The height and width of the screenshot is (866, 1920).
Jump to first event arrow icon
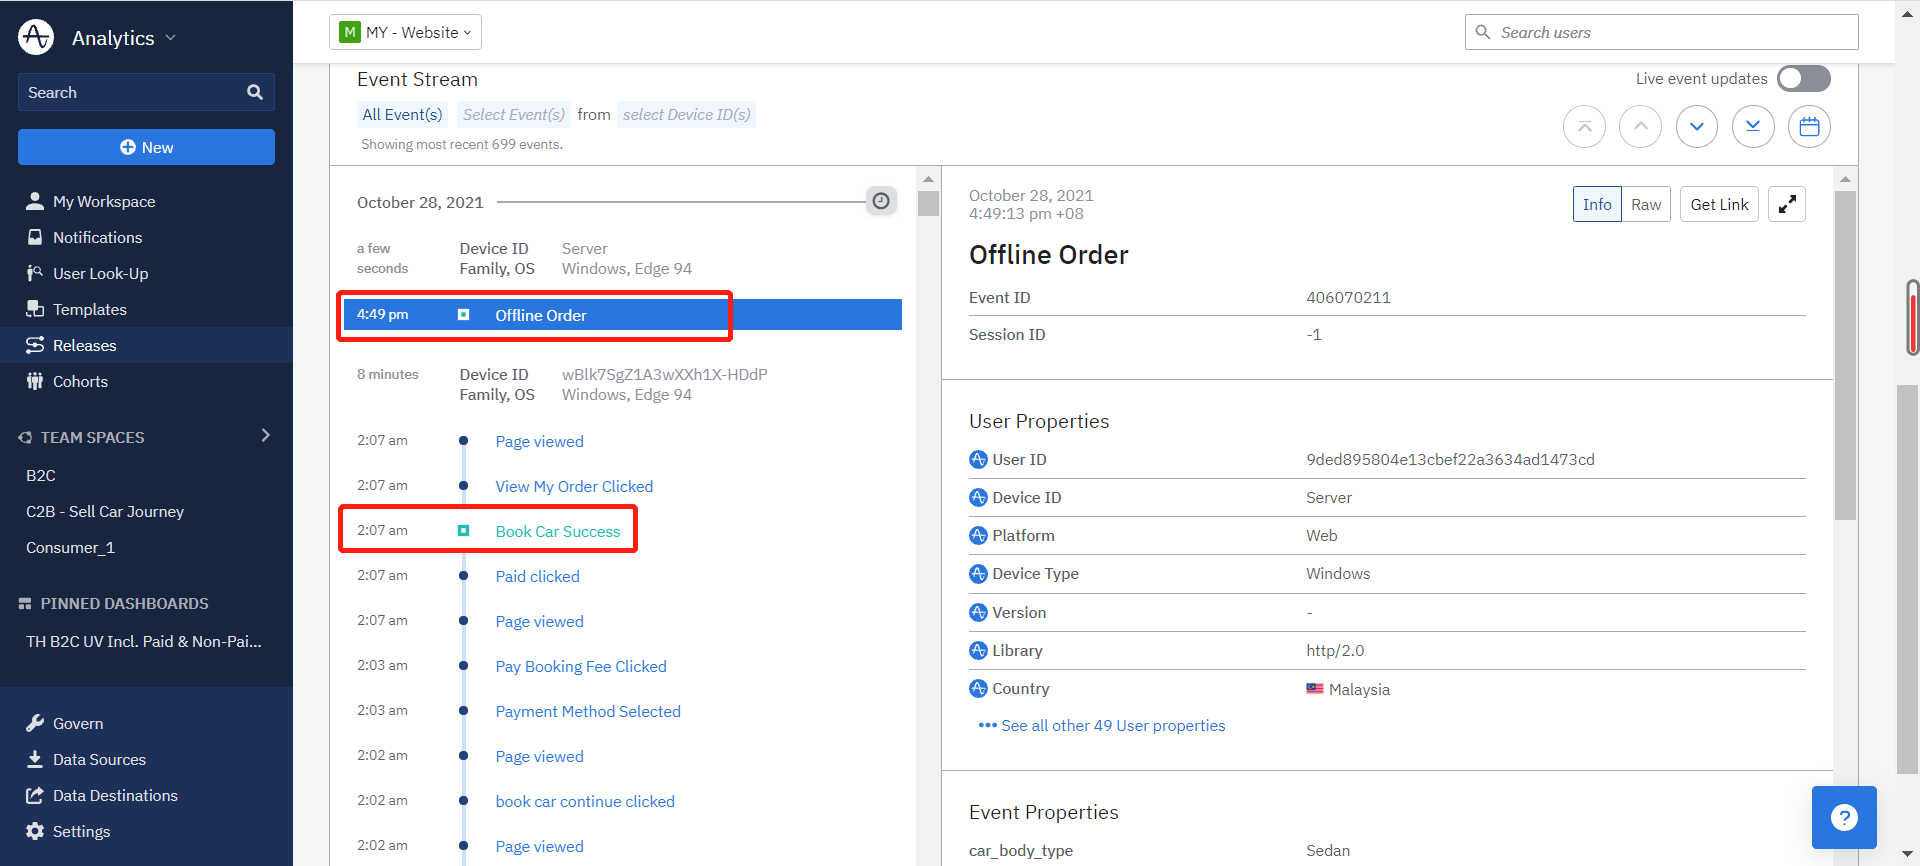coord(1584,127)
